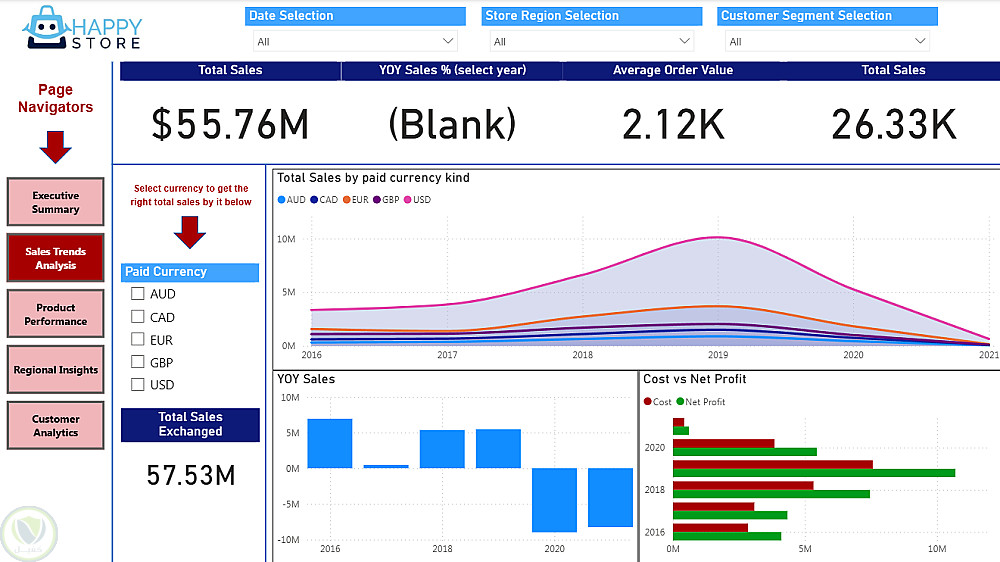This screenshot has width=1000, height=562.
Task: Click the USD legend color dot
Action: coord(408,200)
